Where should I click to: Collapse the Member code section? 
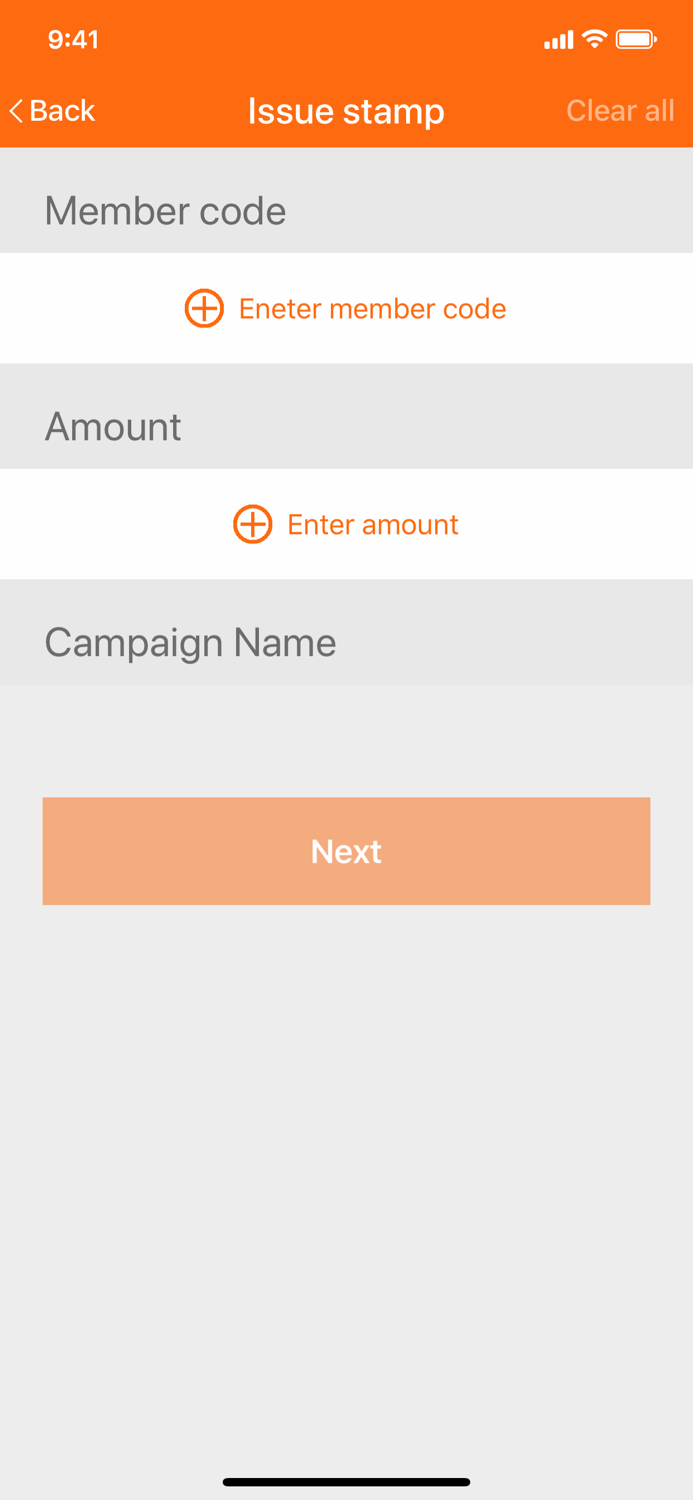pos(164,211)
